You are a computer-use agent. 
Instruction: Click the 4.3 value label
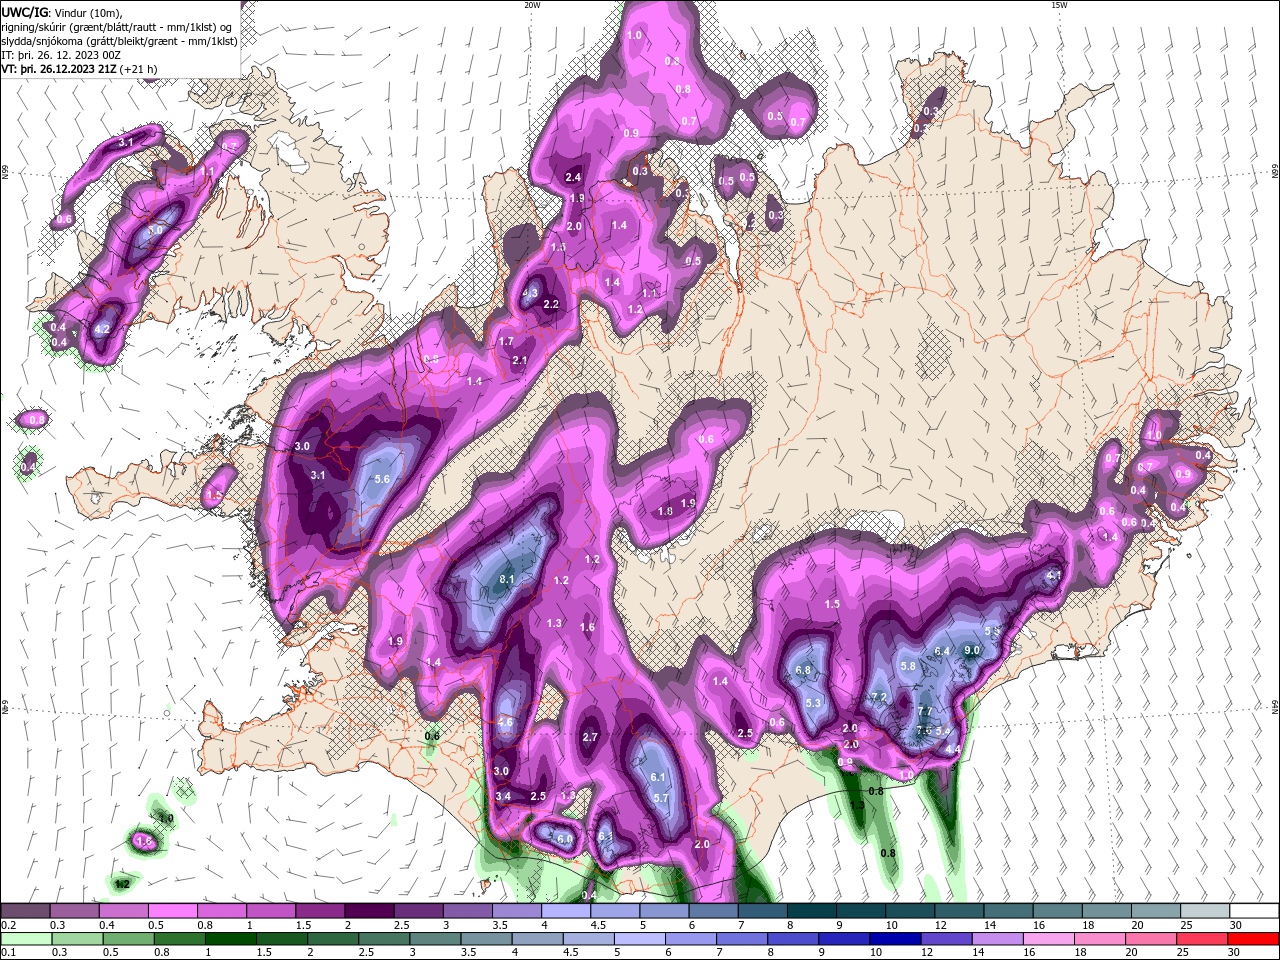click(x=530, y=293)
